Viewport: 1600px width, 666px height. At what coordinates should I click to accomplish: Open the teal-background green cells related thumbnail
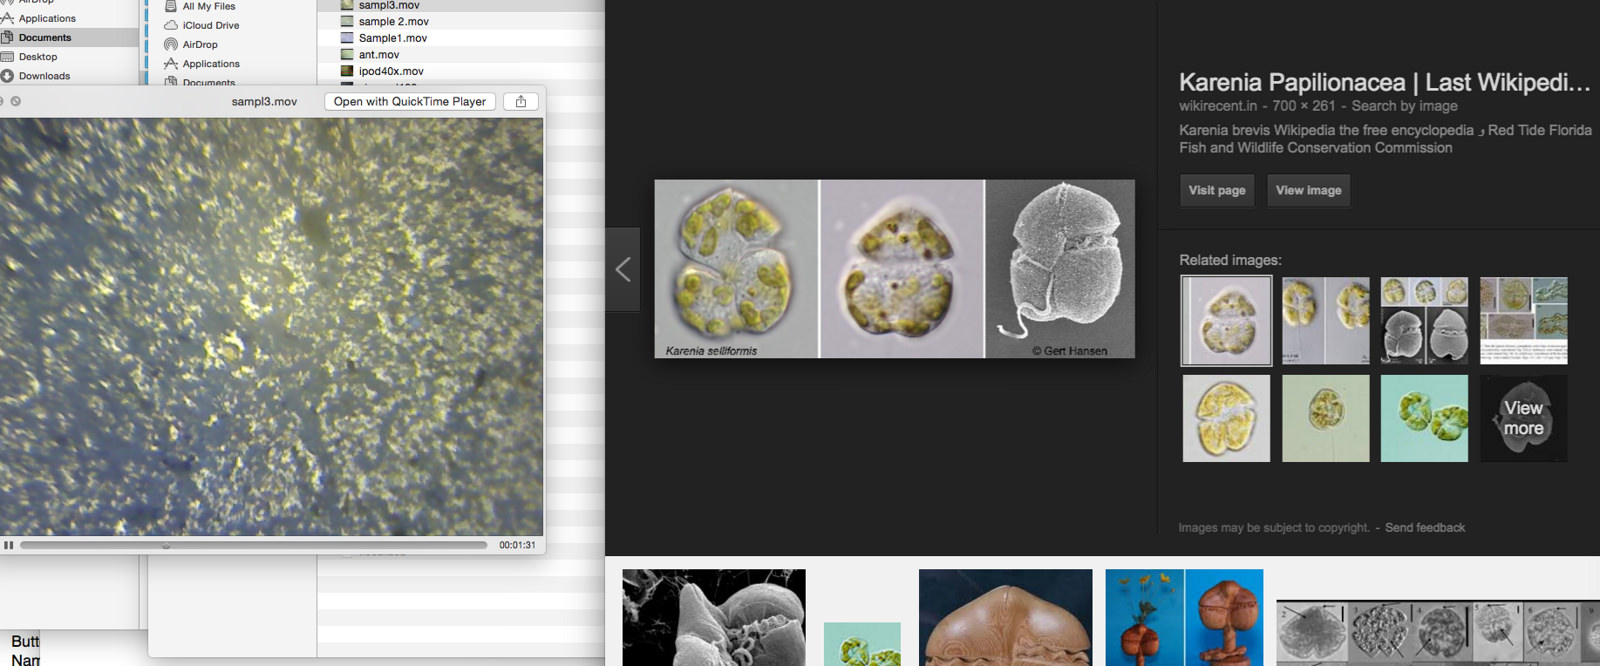1424,418
